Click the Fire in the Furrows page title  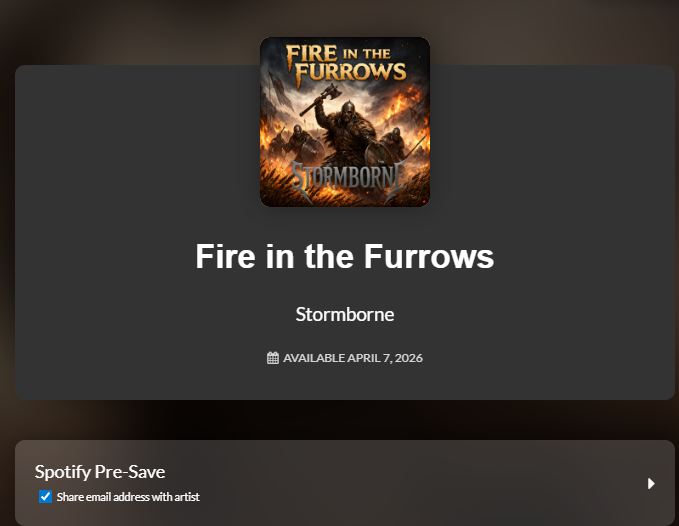(x=345, y=256)
